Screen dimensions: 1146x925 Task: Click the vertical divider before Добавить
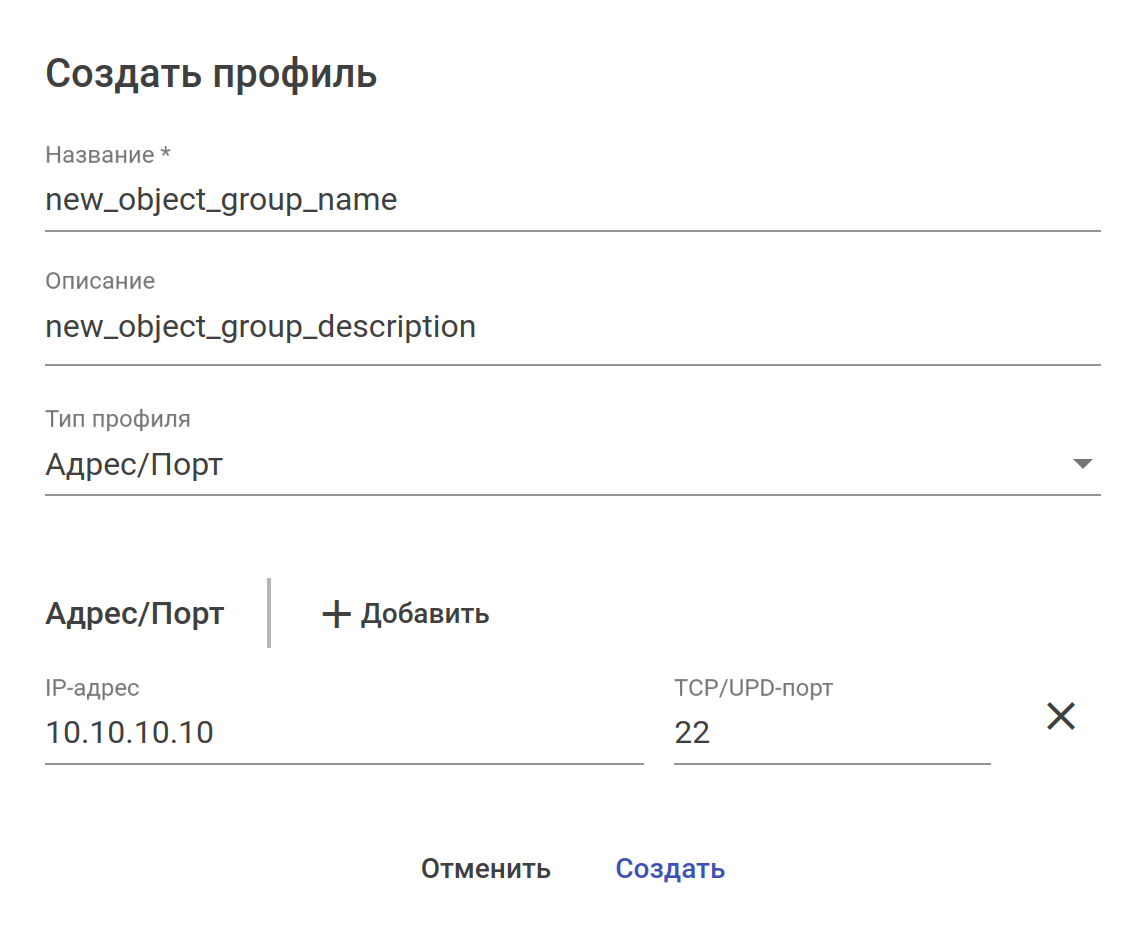[269, 612]
